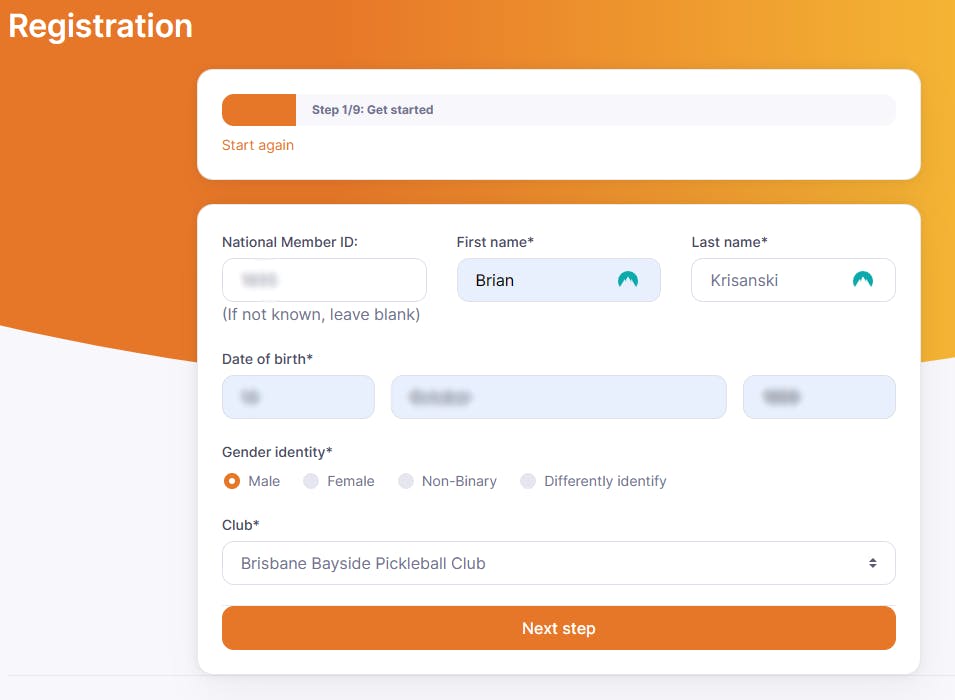955x700 pixels.
Task: Open the Club dropdown list
Action: click(x=558, y=563)
